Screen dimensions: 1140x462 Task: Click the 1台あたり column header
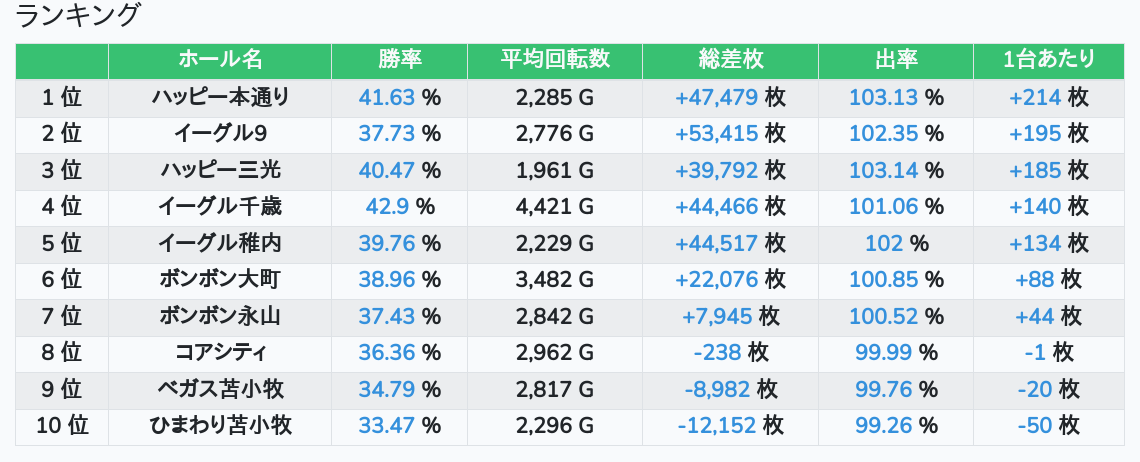[x=1048, y=61]
